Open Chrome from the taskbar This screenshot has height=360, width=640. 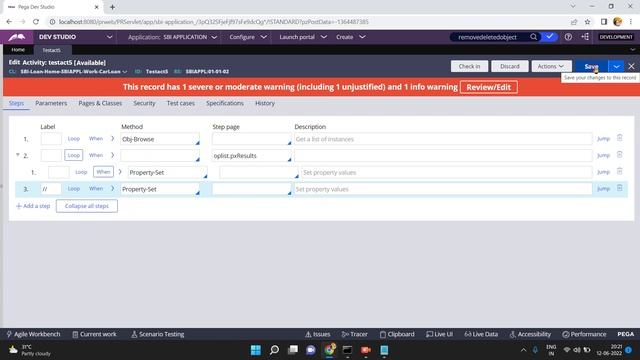click(329, 350)
